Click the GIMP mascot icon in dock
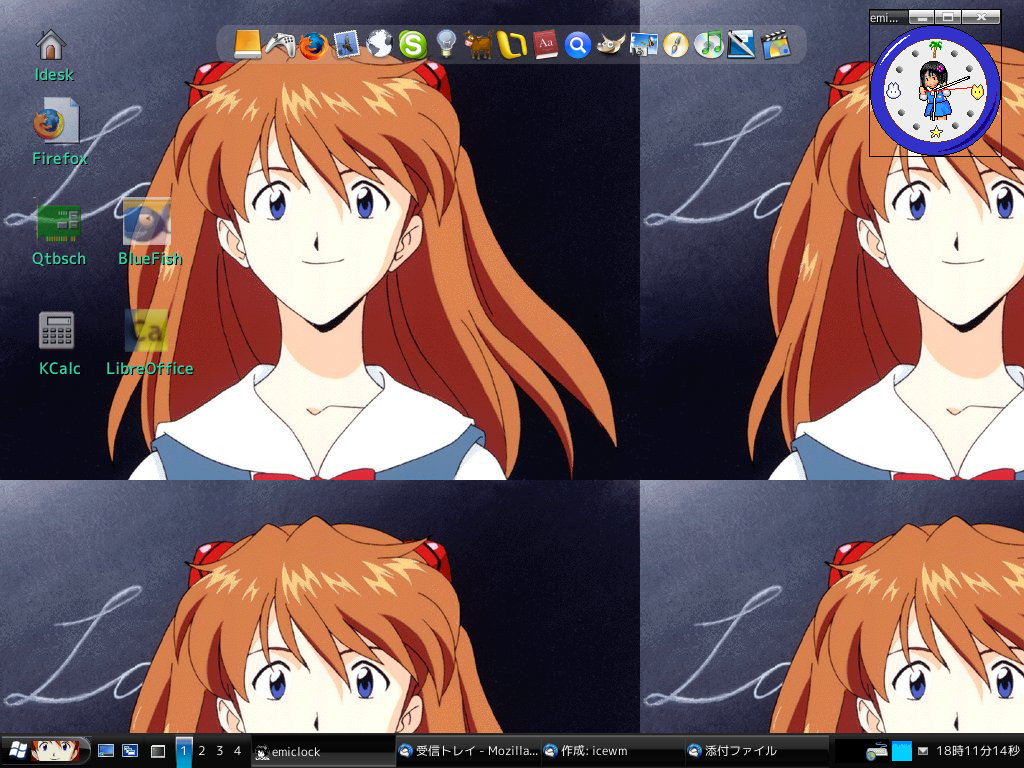The height and width of the screenshot is (768, 1024). click(610, 45)
